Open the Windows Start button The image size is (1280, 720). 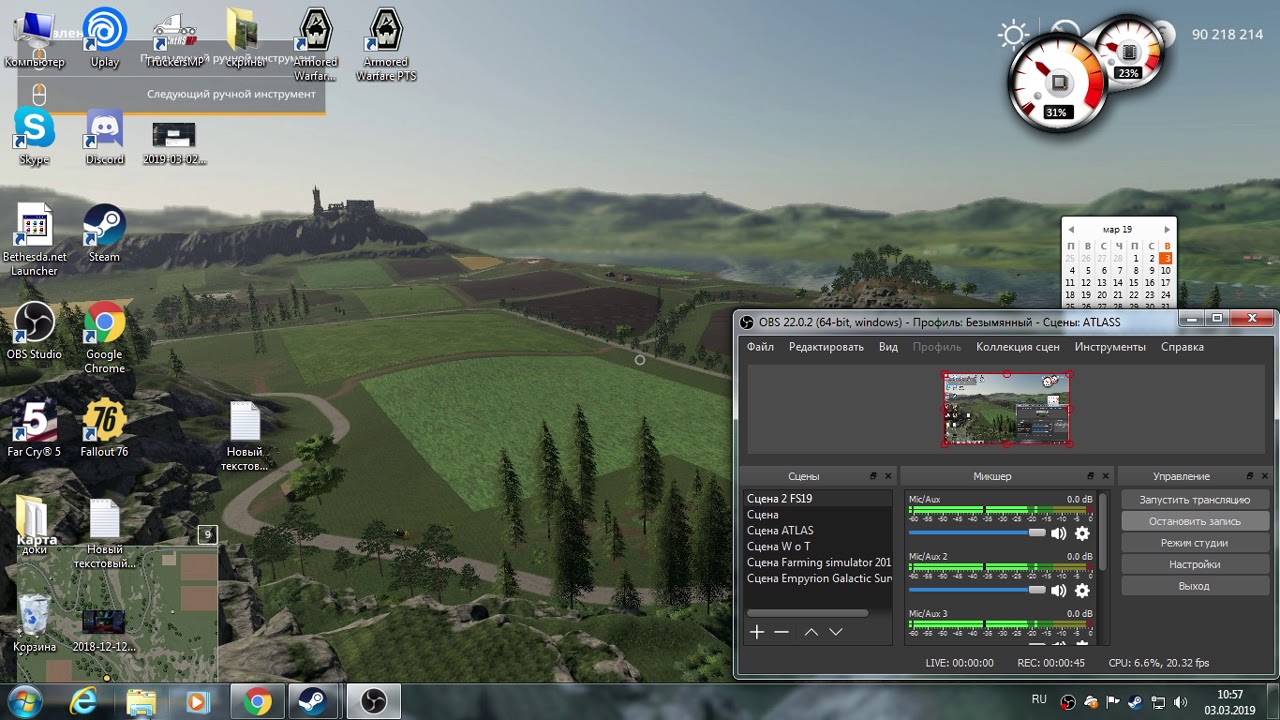point(24,701)
